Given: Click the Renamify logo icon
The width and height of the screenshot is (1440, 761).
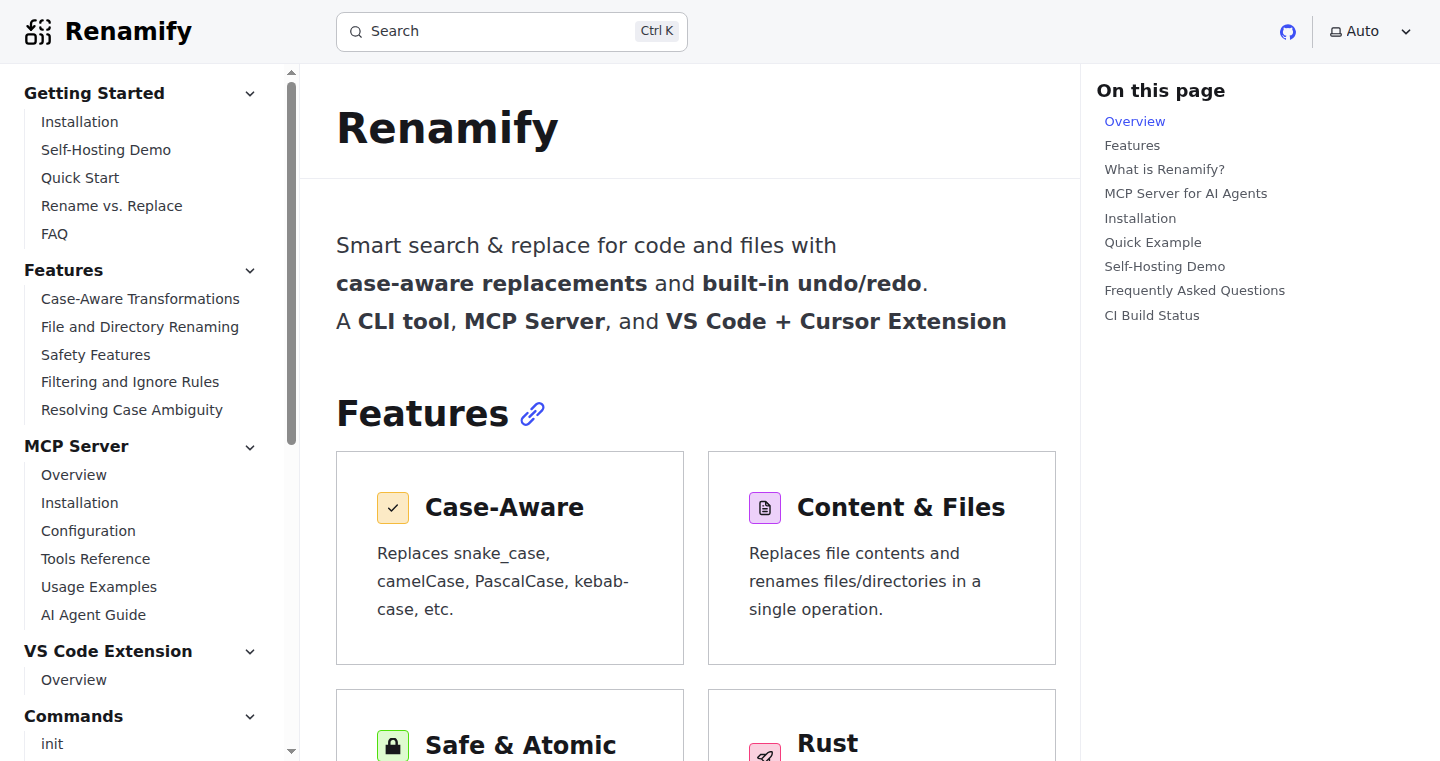Looking at the screenshot, I should tap(38, 32).
